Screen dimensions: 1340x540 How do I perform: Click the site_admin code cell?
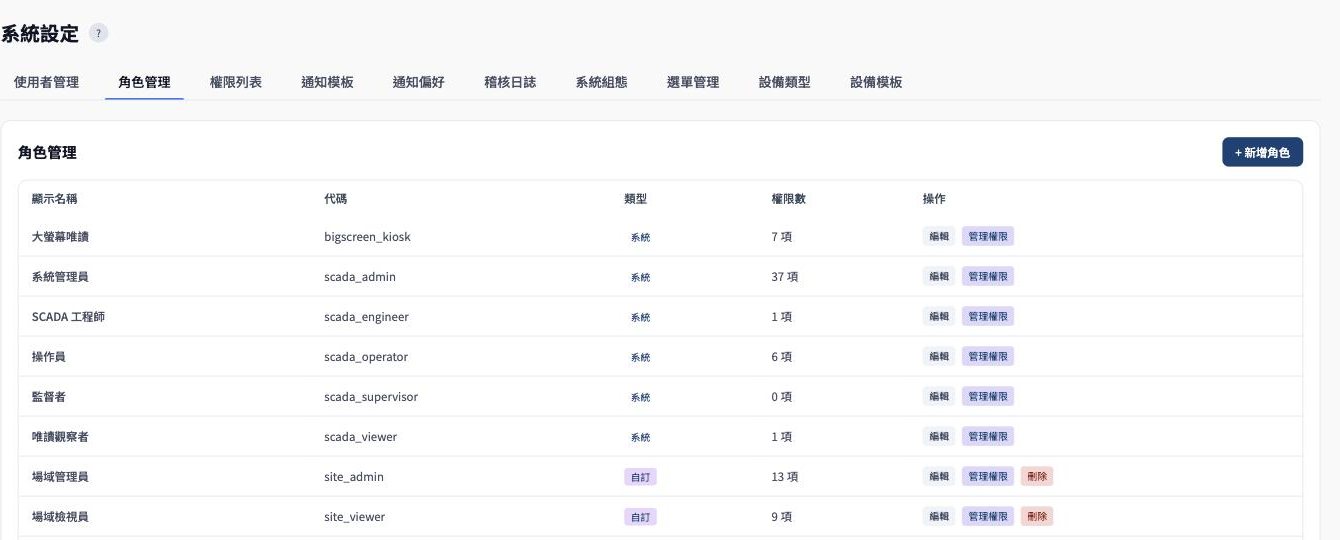(x=354, y=477)
